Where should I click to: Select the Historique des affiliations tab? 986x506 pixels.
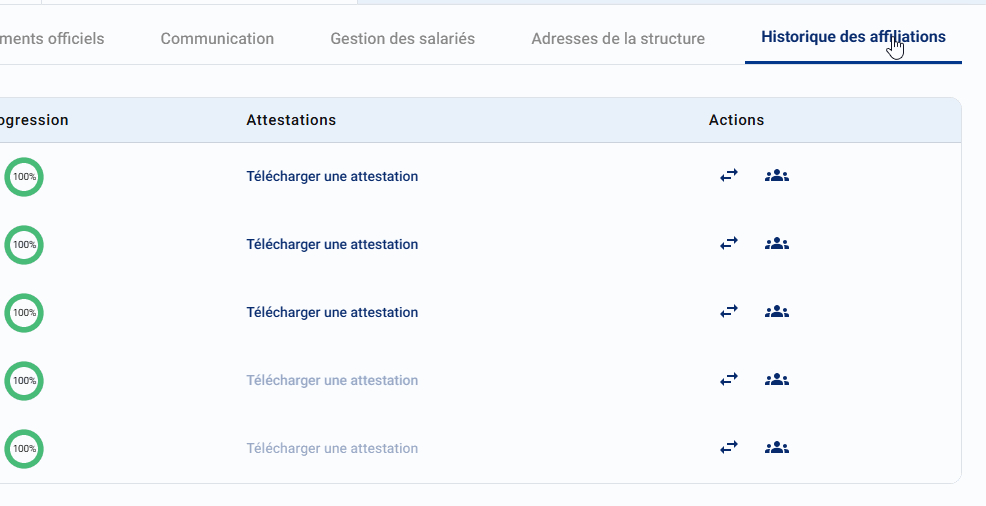(853, 37)
